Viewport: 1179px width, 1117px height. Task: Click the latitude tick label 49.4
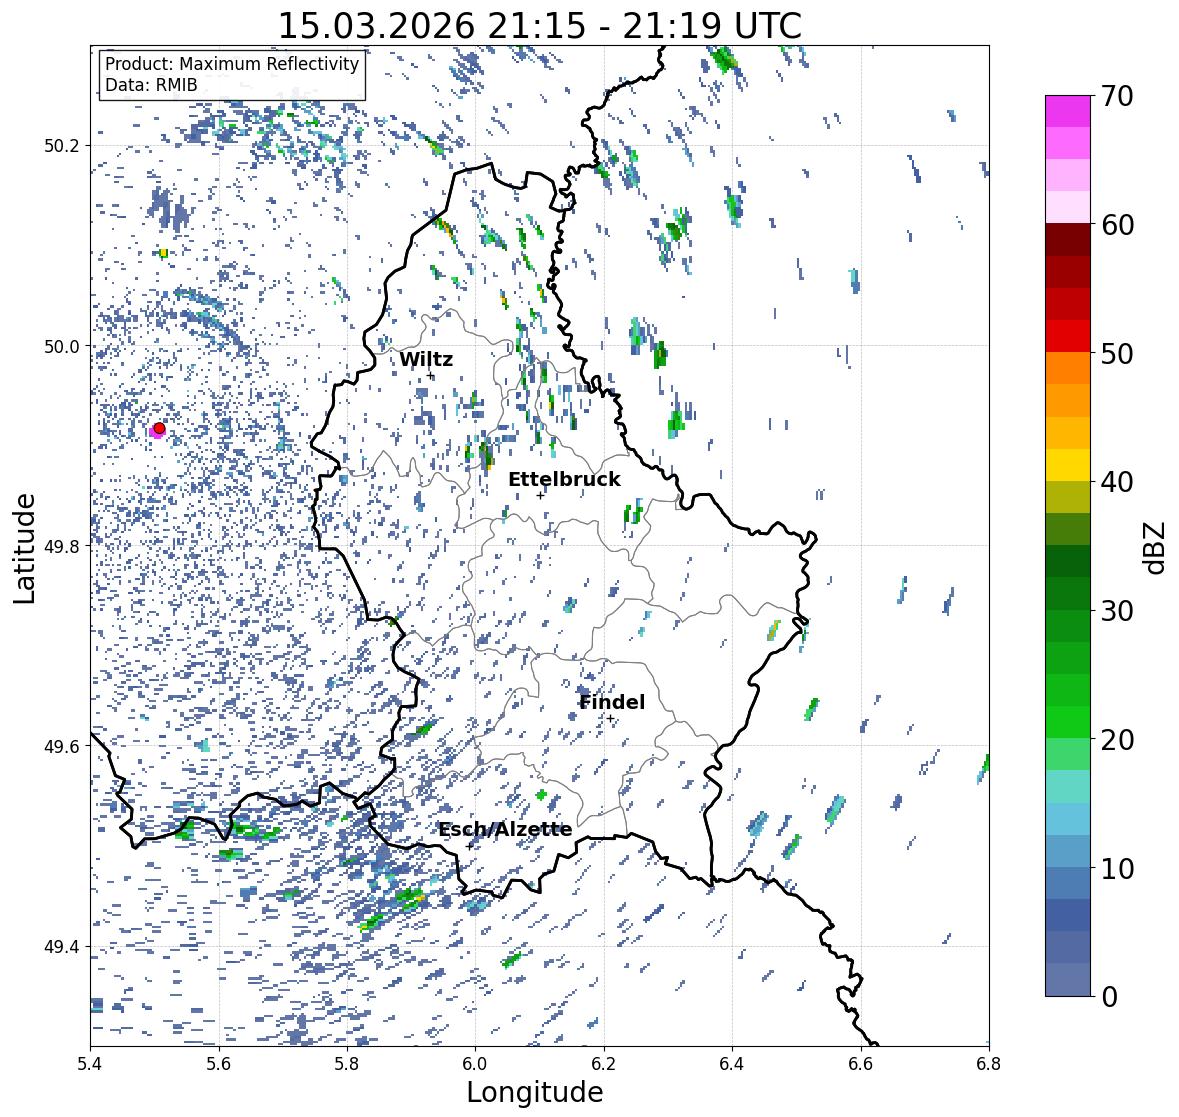click(61, 947)
